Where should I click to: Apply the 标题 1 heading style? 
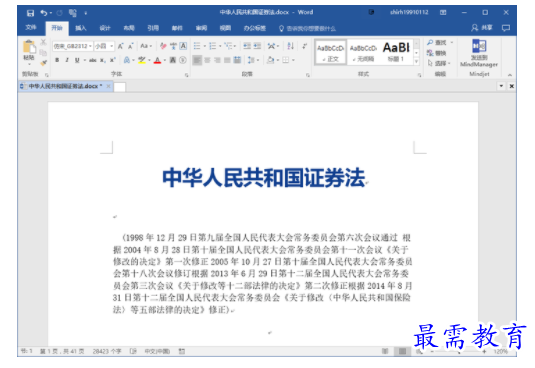point(396,52)
